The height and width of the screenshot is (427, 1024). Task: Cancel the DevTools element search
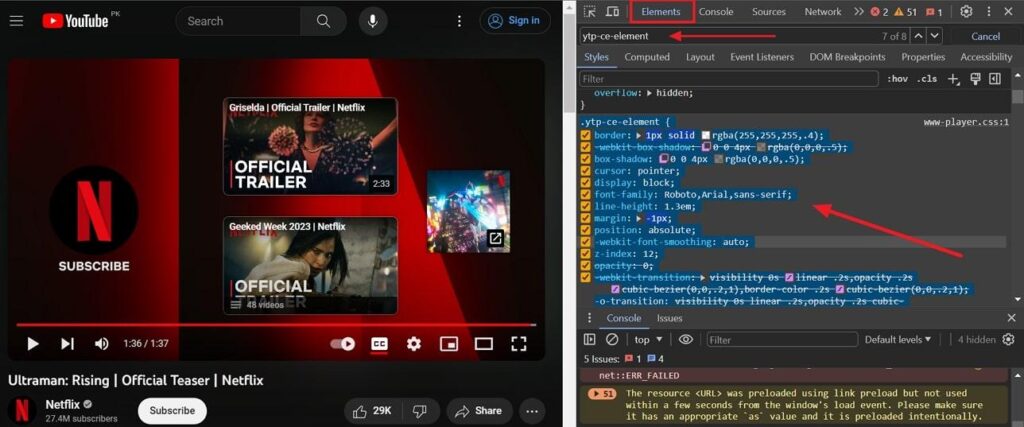985,36
